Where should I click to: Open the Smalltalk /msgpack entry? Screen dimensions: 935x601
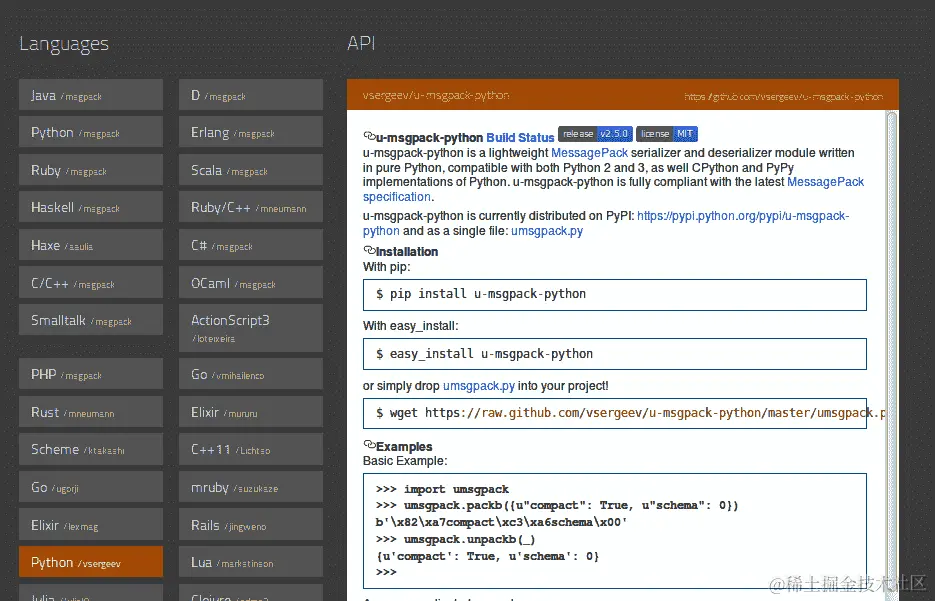pos(91,320)
